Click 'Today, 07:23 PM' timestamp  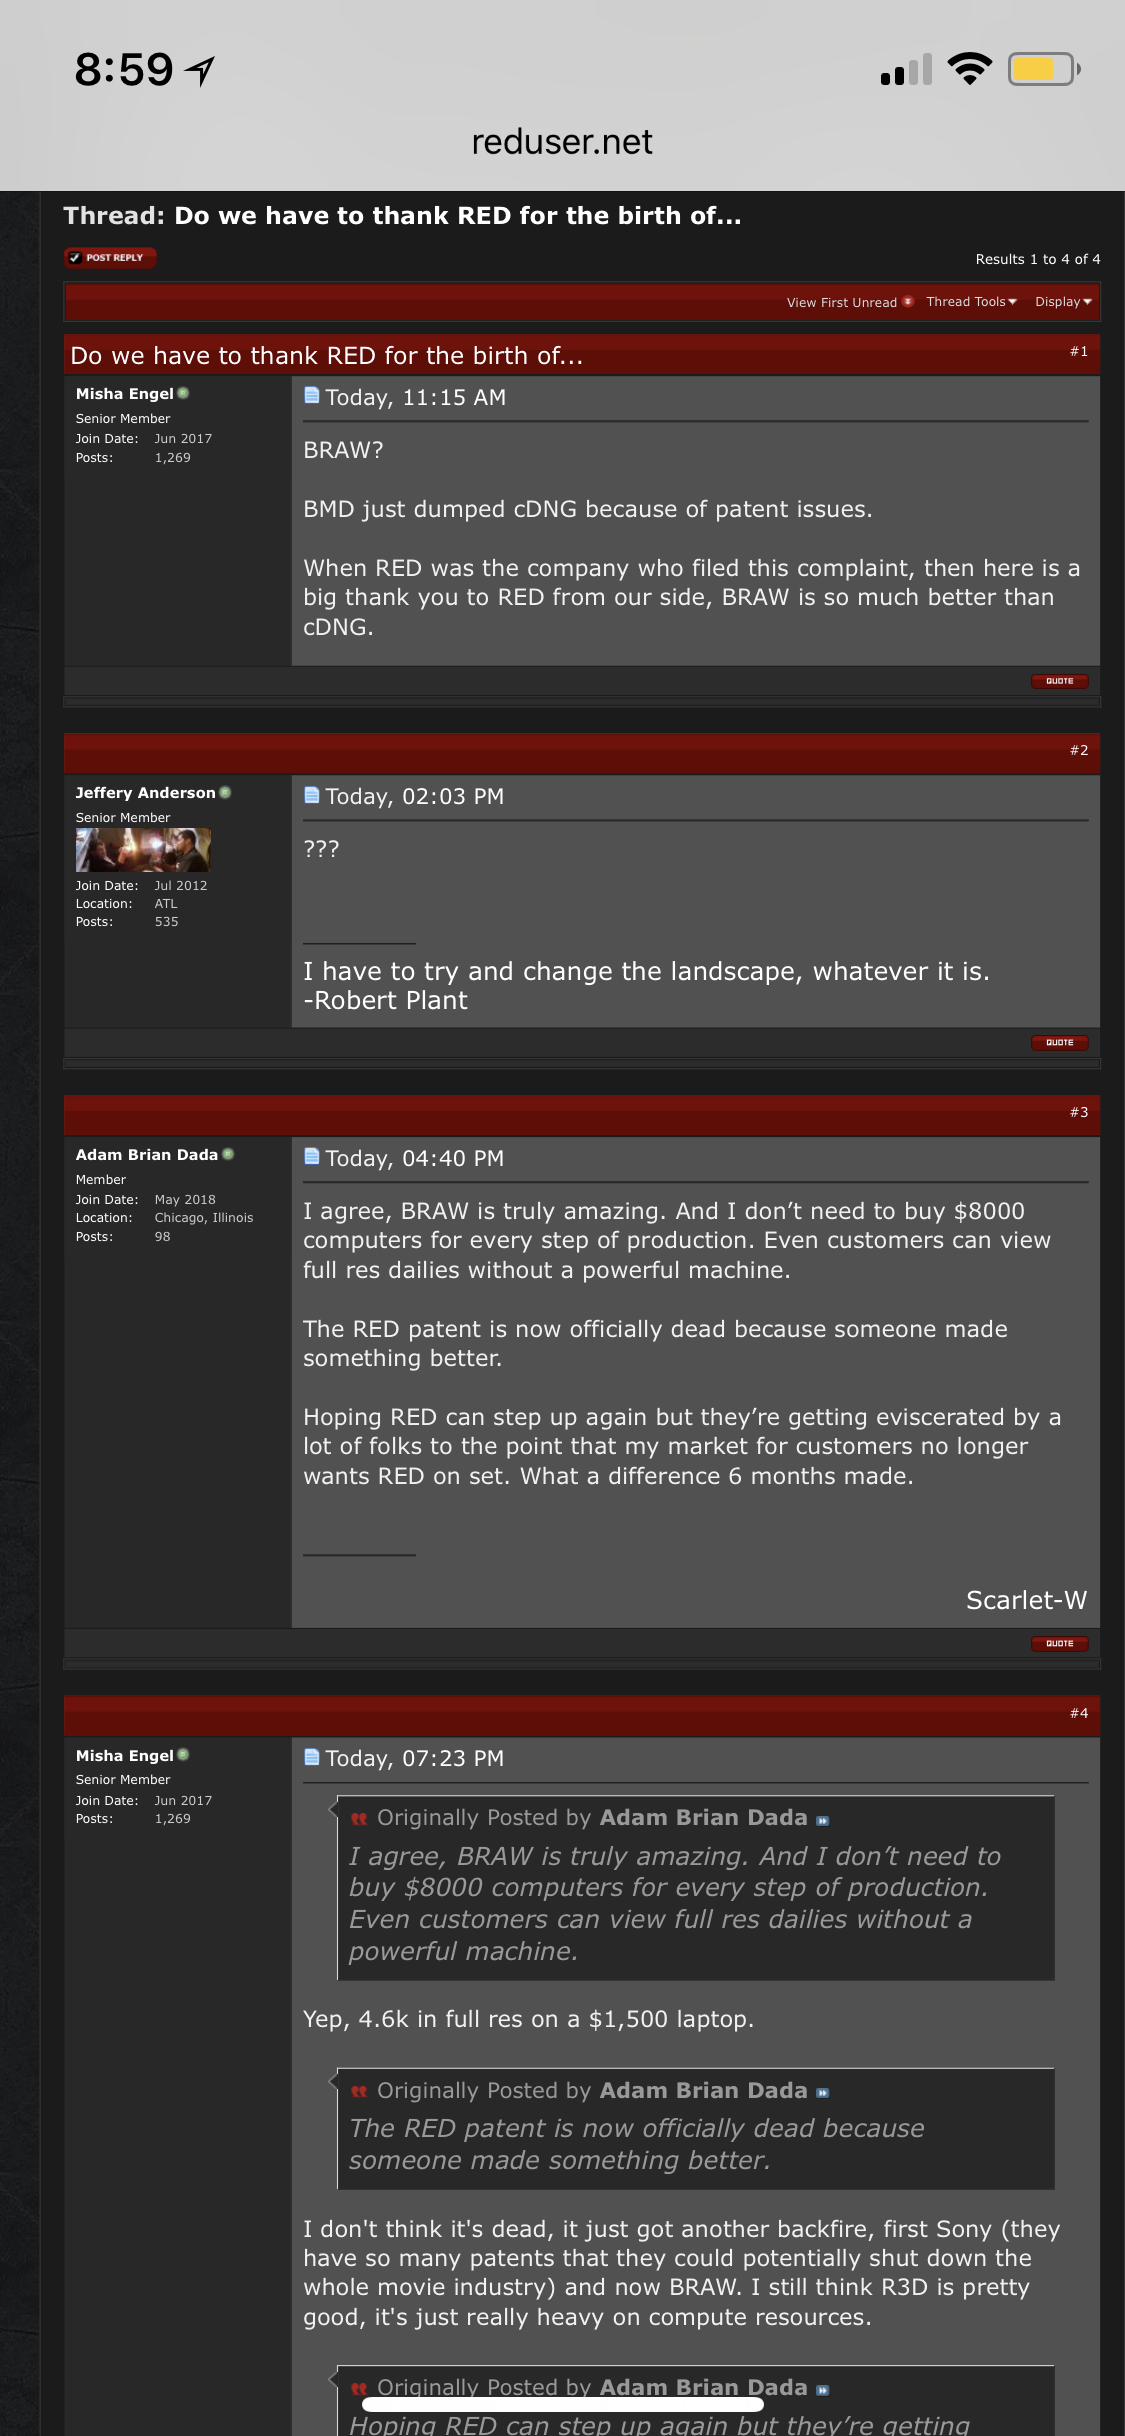(414, 1759)
